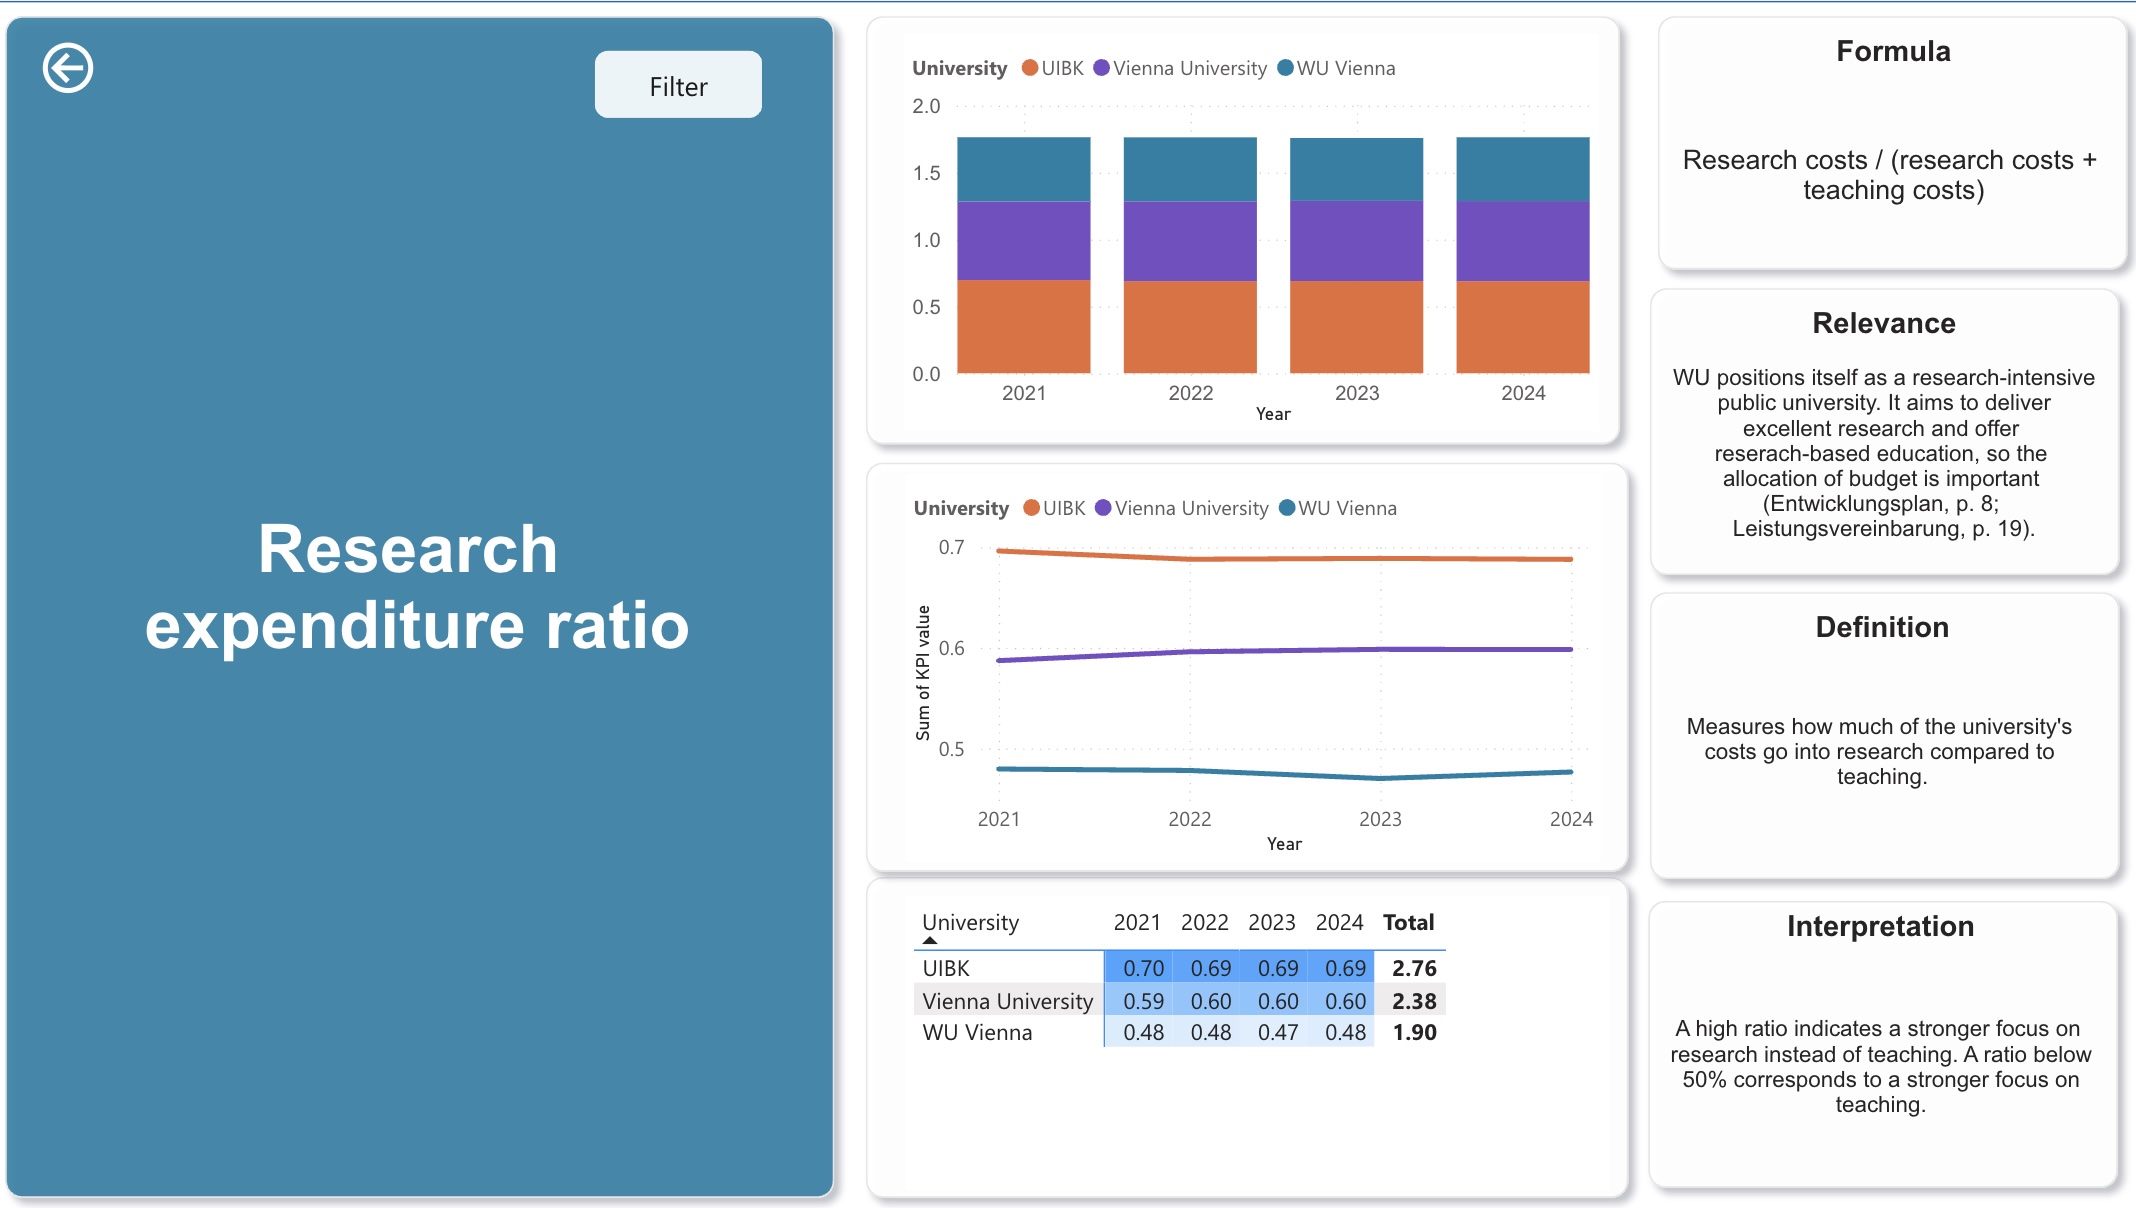Click the orange UIBK line in chart
The height and width of the screenshot is (1208, 2136).
tap(1285, 557)
